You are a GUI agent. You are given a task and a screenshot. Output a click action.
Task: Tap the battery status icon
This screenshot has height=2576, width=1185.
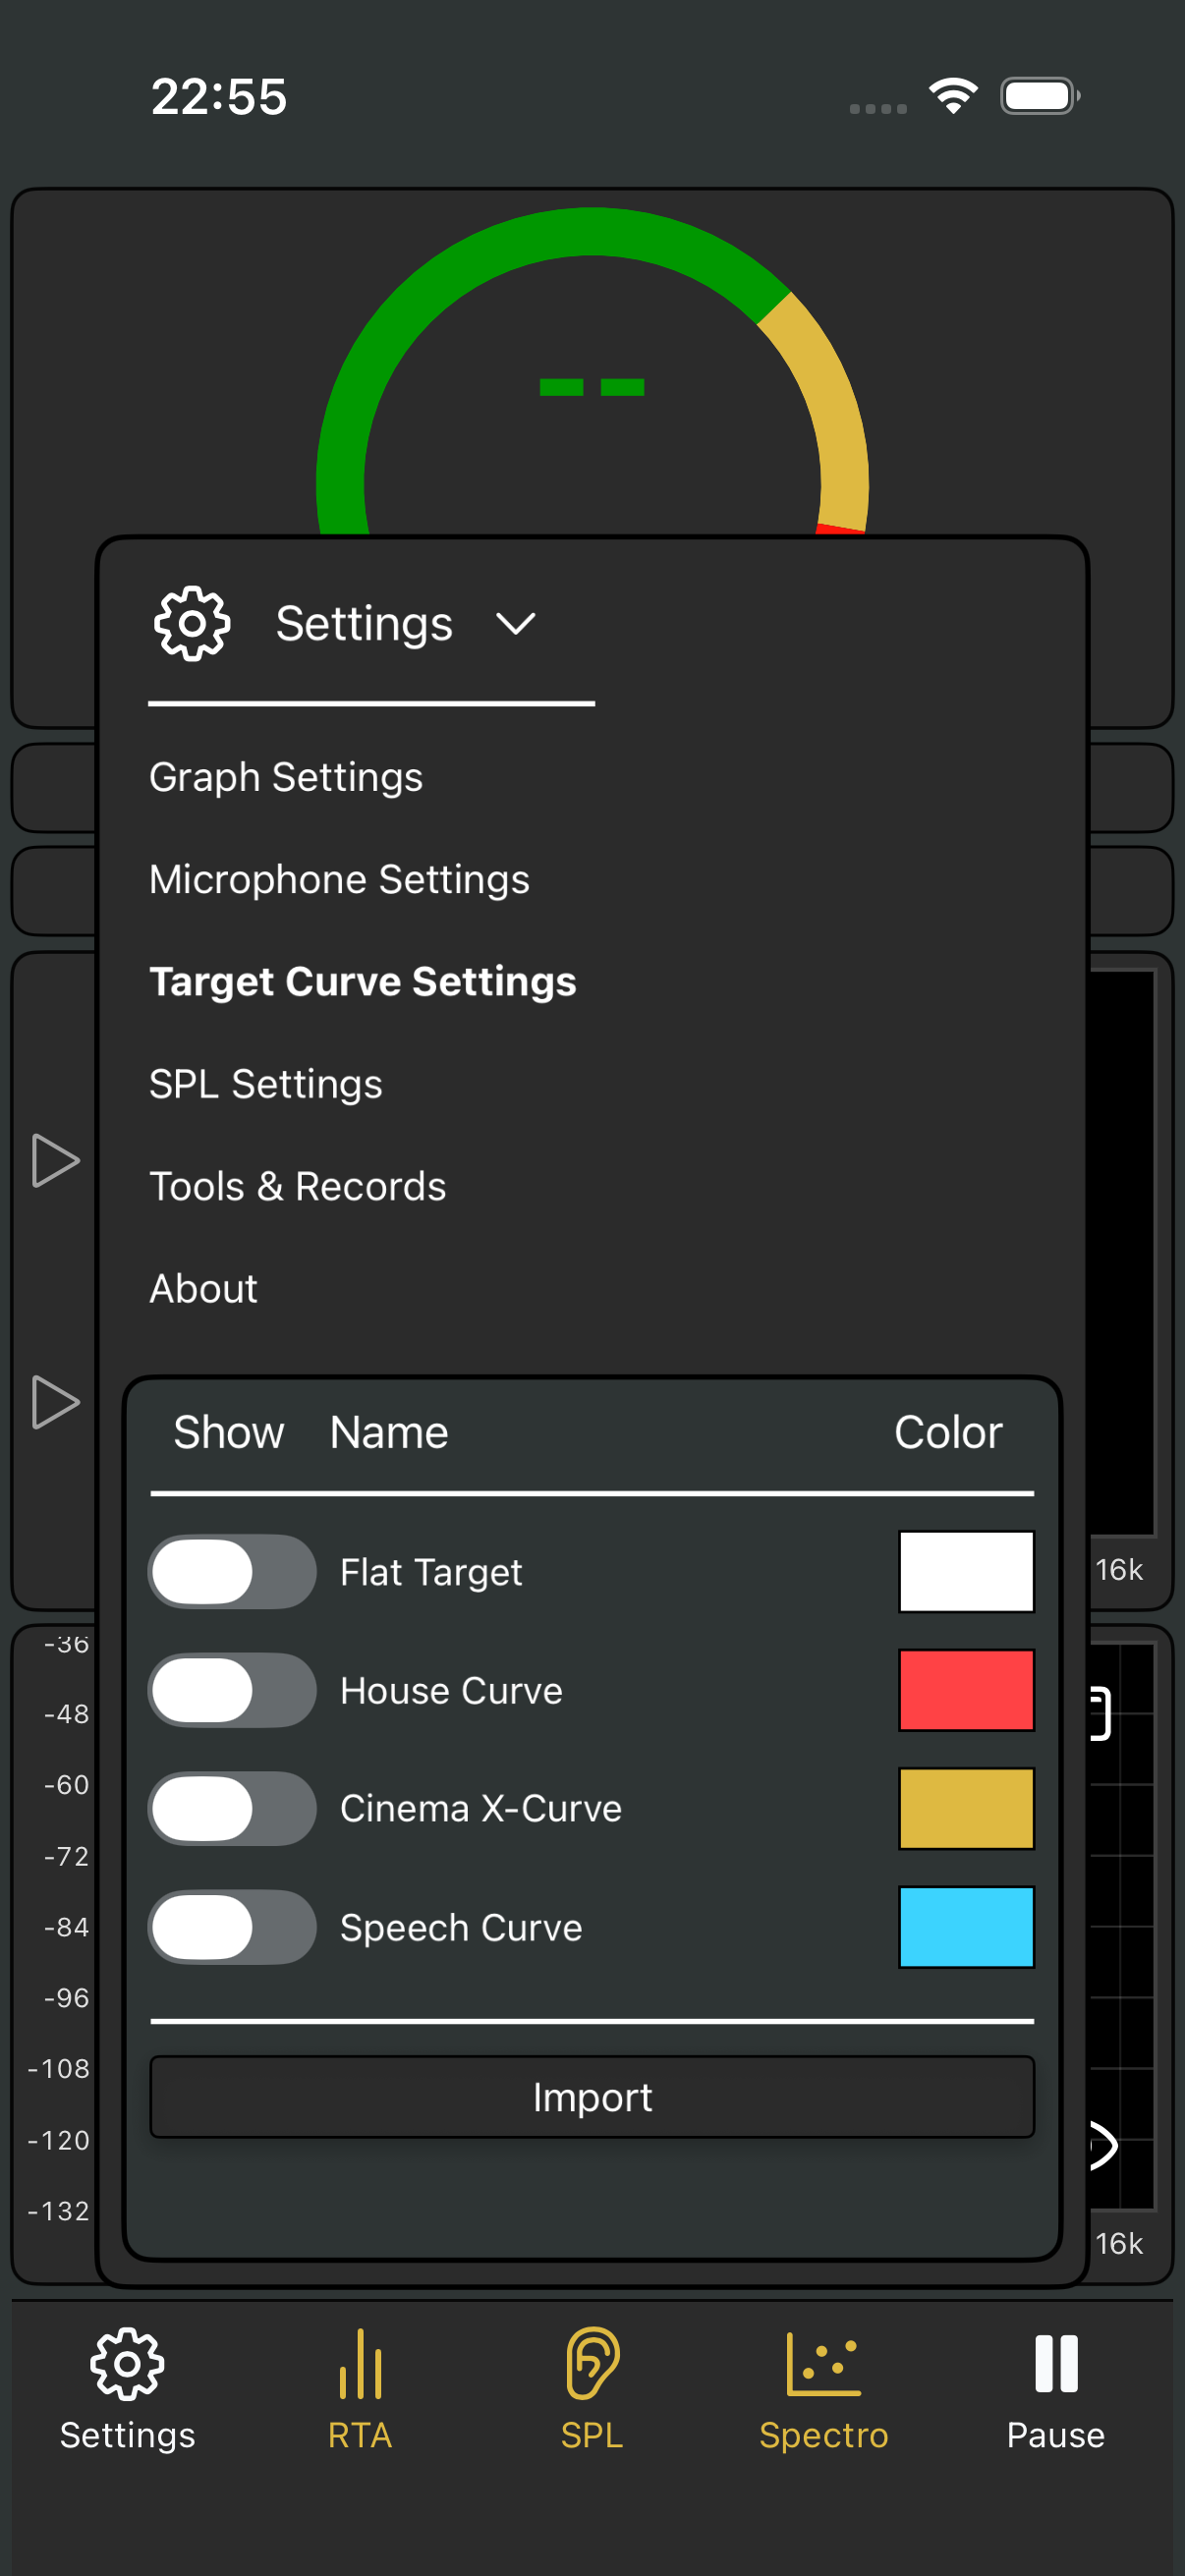point(1040,96)
